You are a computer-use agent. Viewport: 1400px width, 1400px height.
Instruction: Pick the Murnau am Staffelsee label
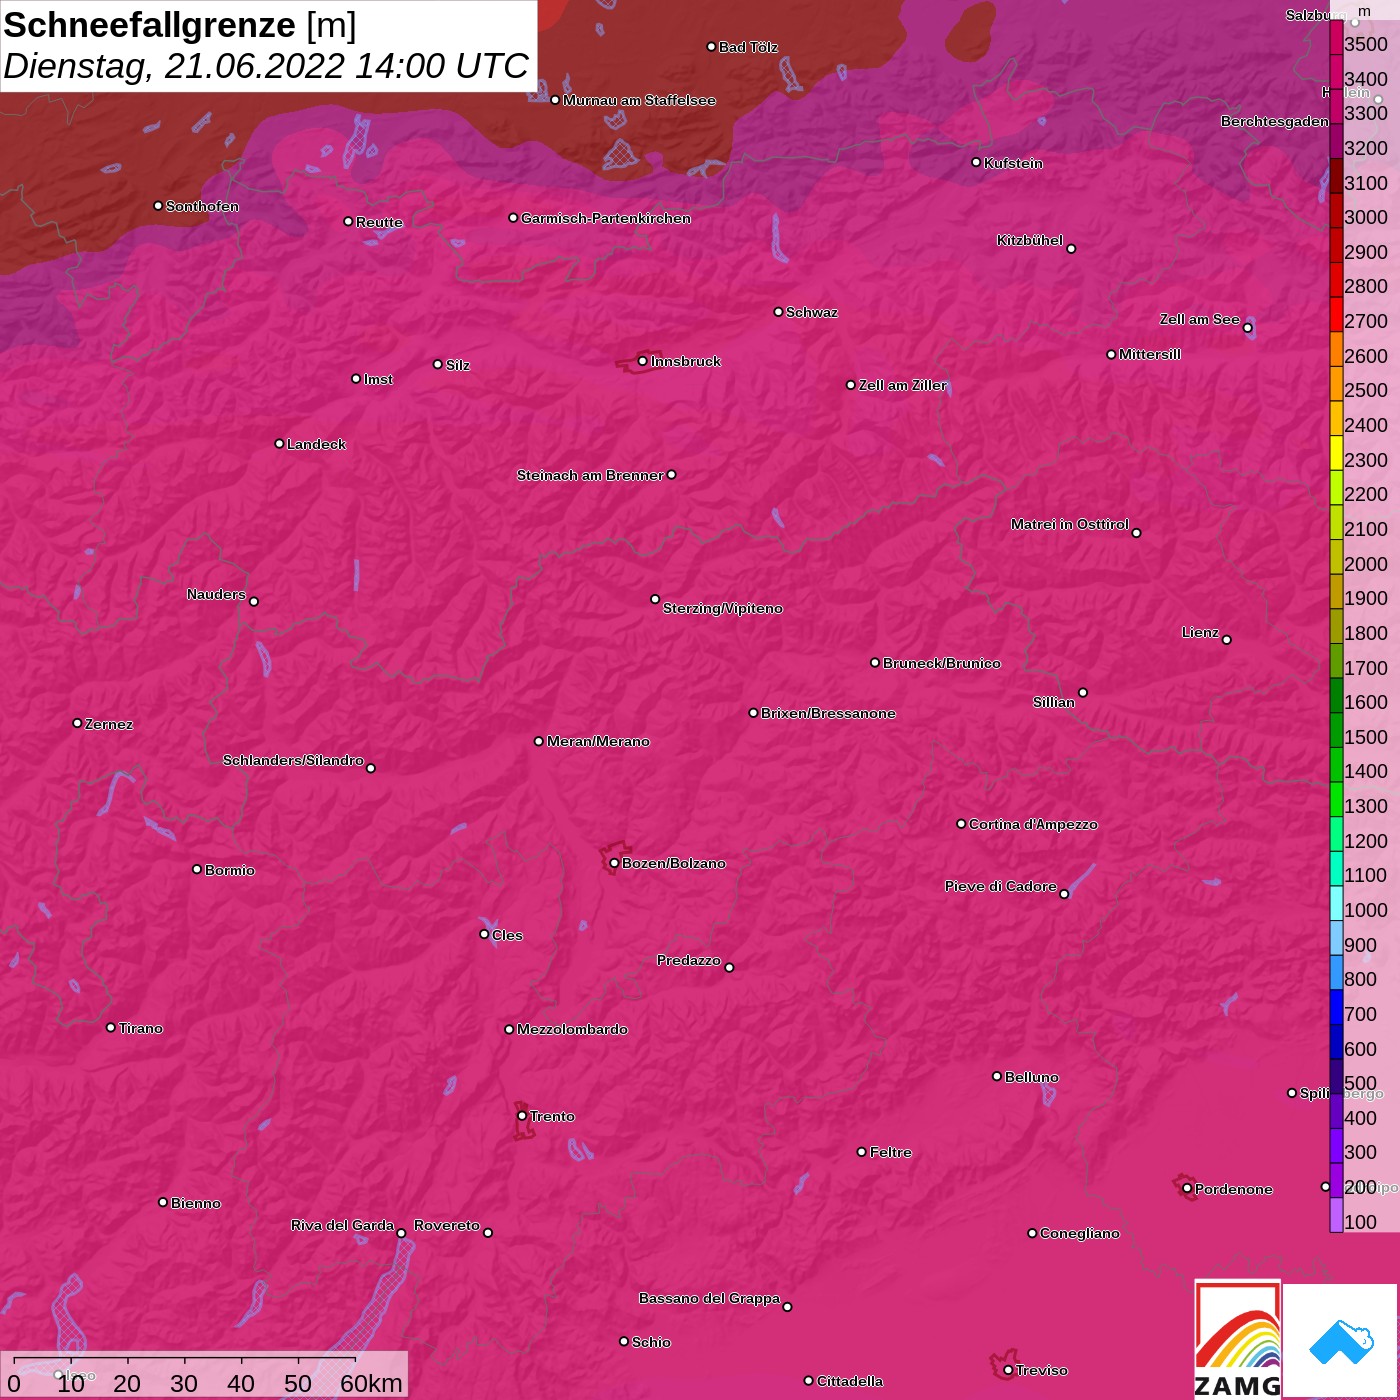[639, 100]
